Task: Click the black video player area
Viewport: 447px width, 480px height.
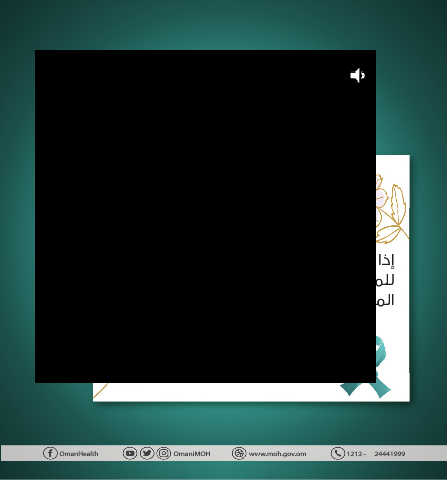Action: pyautogui.click(x=205, y=217)
